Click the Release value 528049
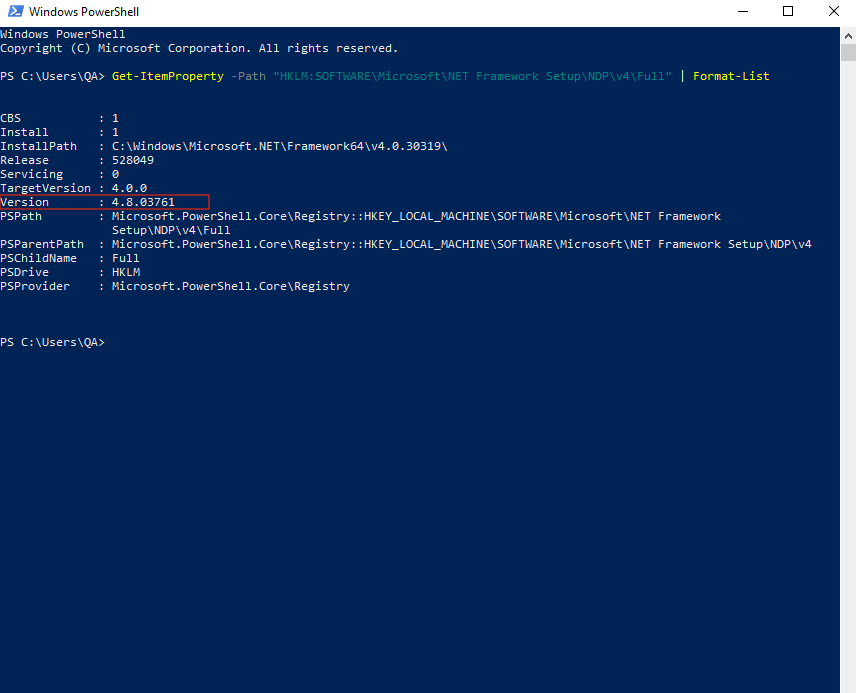This screenshot has width=856, height=693. (133, 161)
